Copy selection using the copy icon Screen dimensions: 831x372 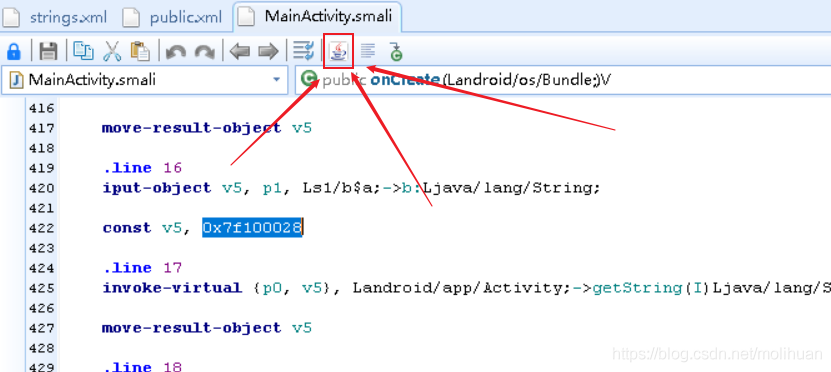pyautogui.click(x=83, y=51)
